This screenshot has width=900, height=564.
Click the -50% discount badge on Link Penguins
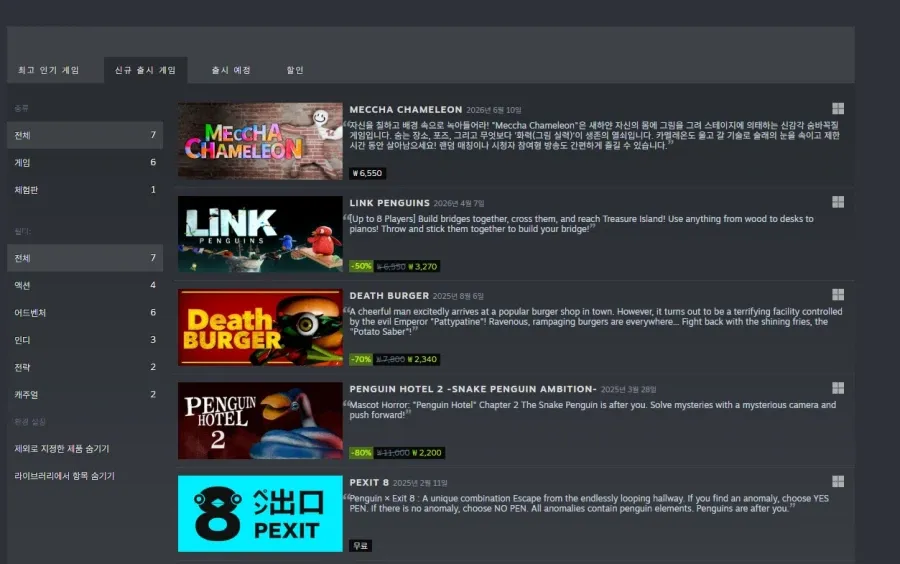coord(361,266)
